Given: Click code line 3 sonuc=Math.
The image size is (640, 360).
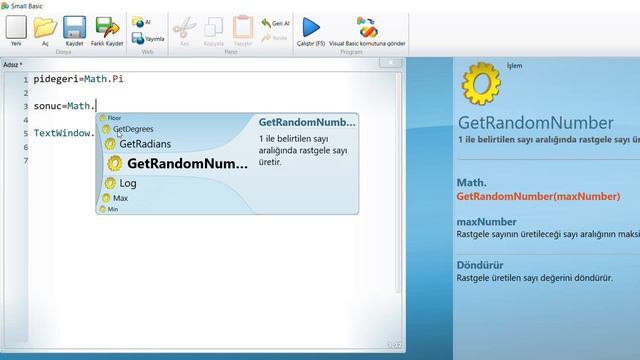Looking at the screenshot, I should point(64,106).
